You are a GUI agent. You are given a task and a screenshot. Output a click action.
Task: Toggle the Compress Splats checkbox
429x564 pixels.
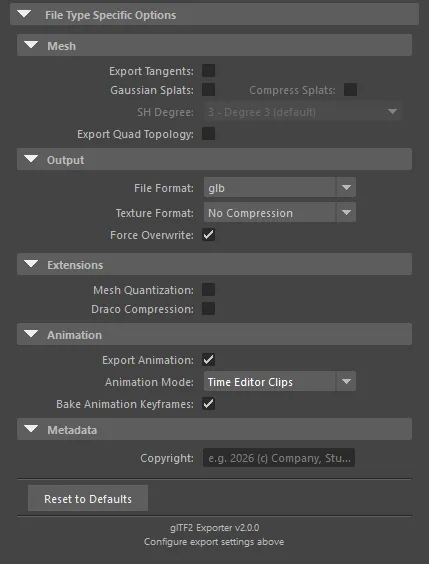351,90
